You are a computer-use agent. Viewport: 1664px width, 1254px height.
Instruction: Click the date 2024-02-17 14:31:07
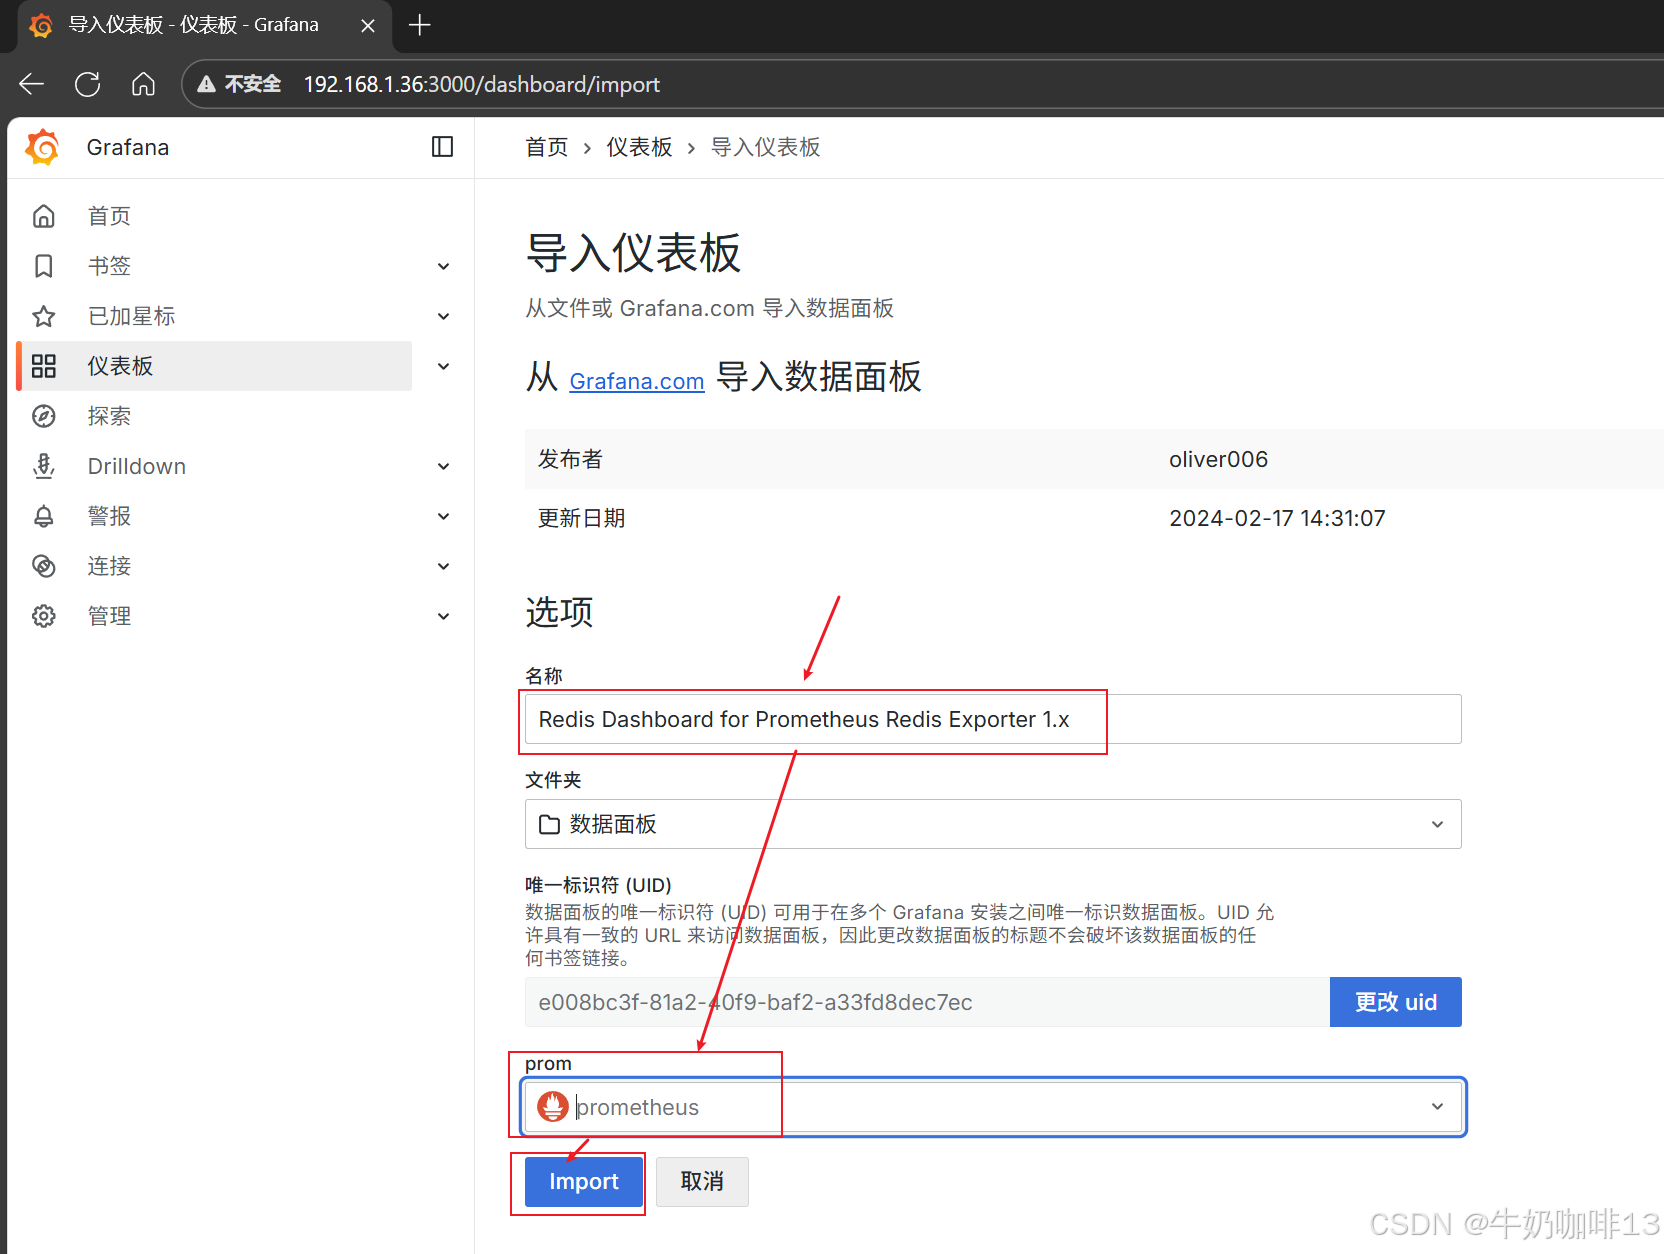click(1277, 518)
